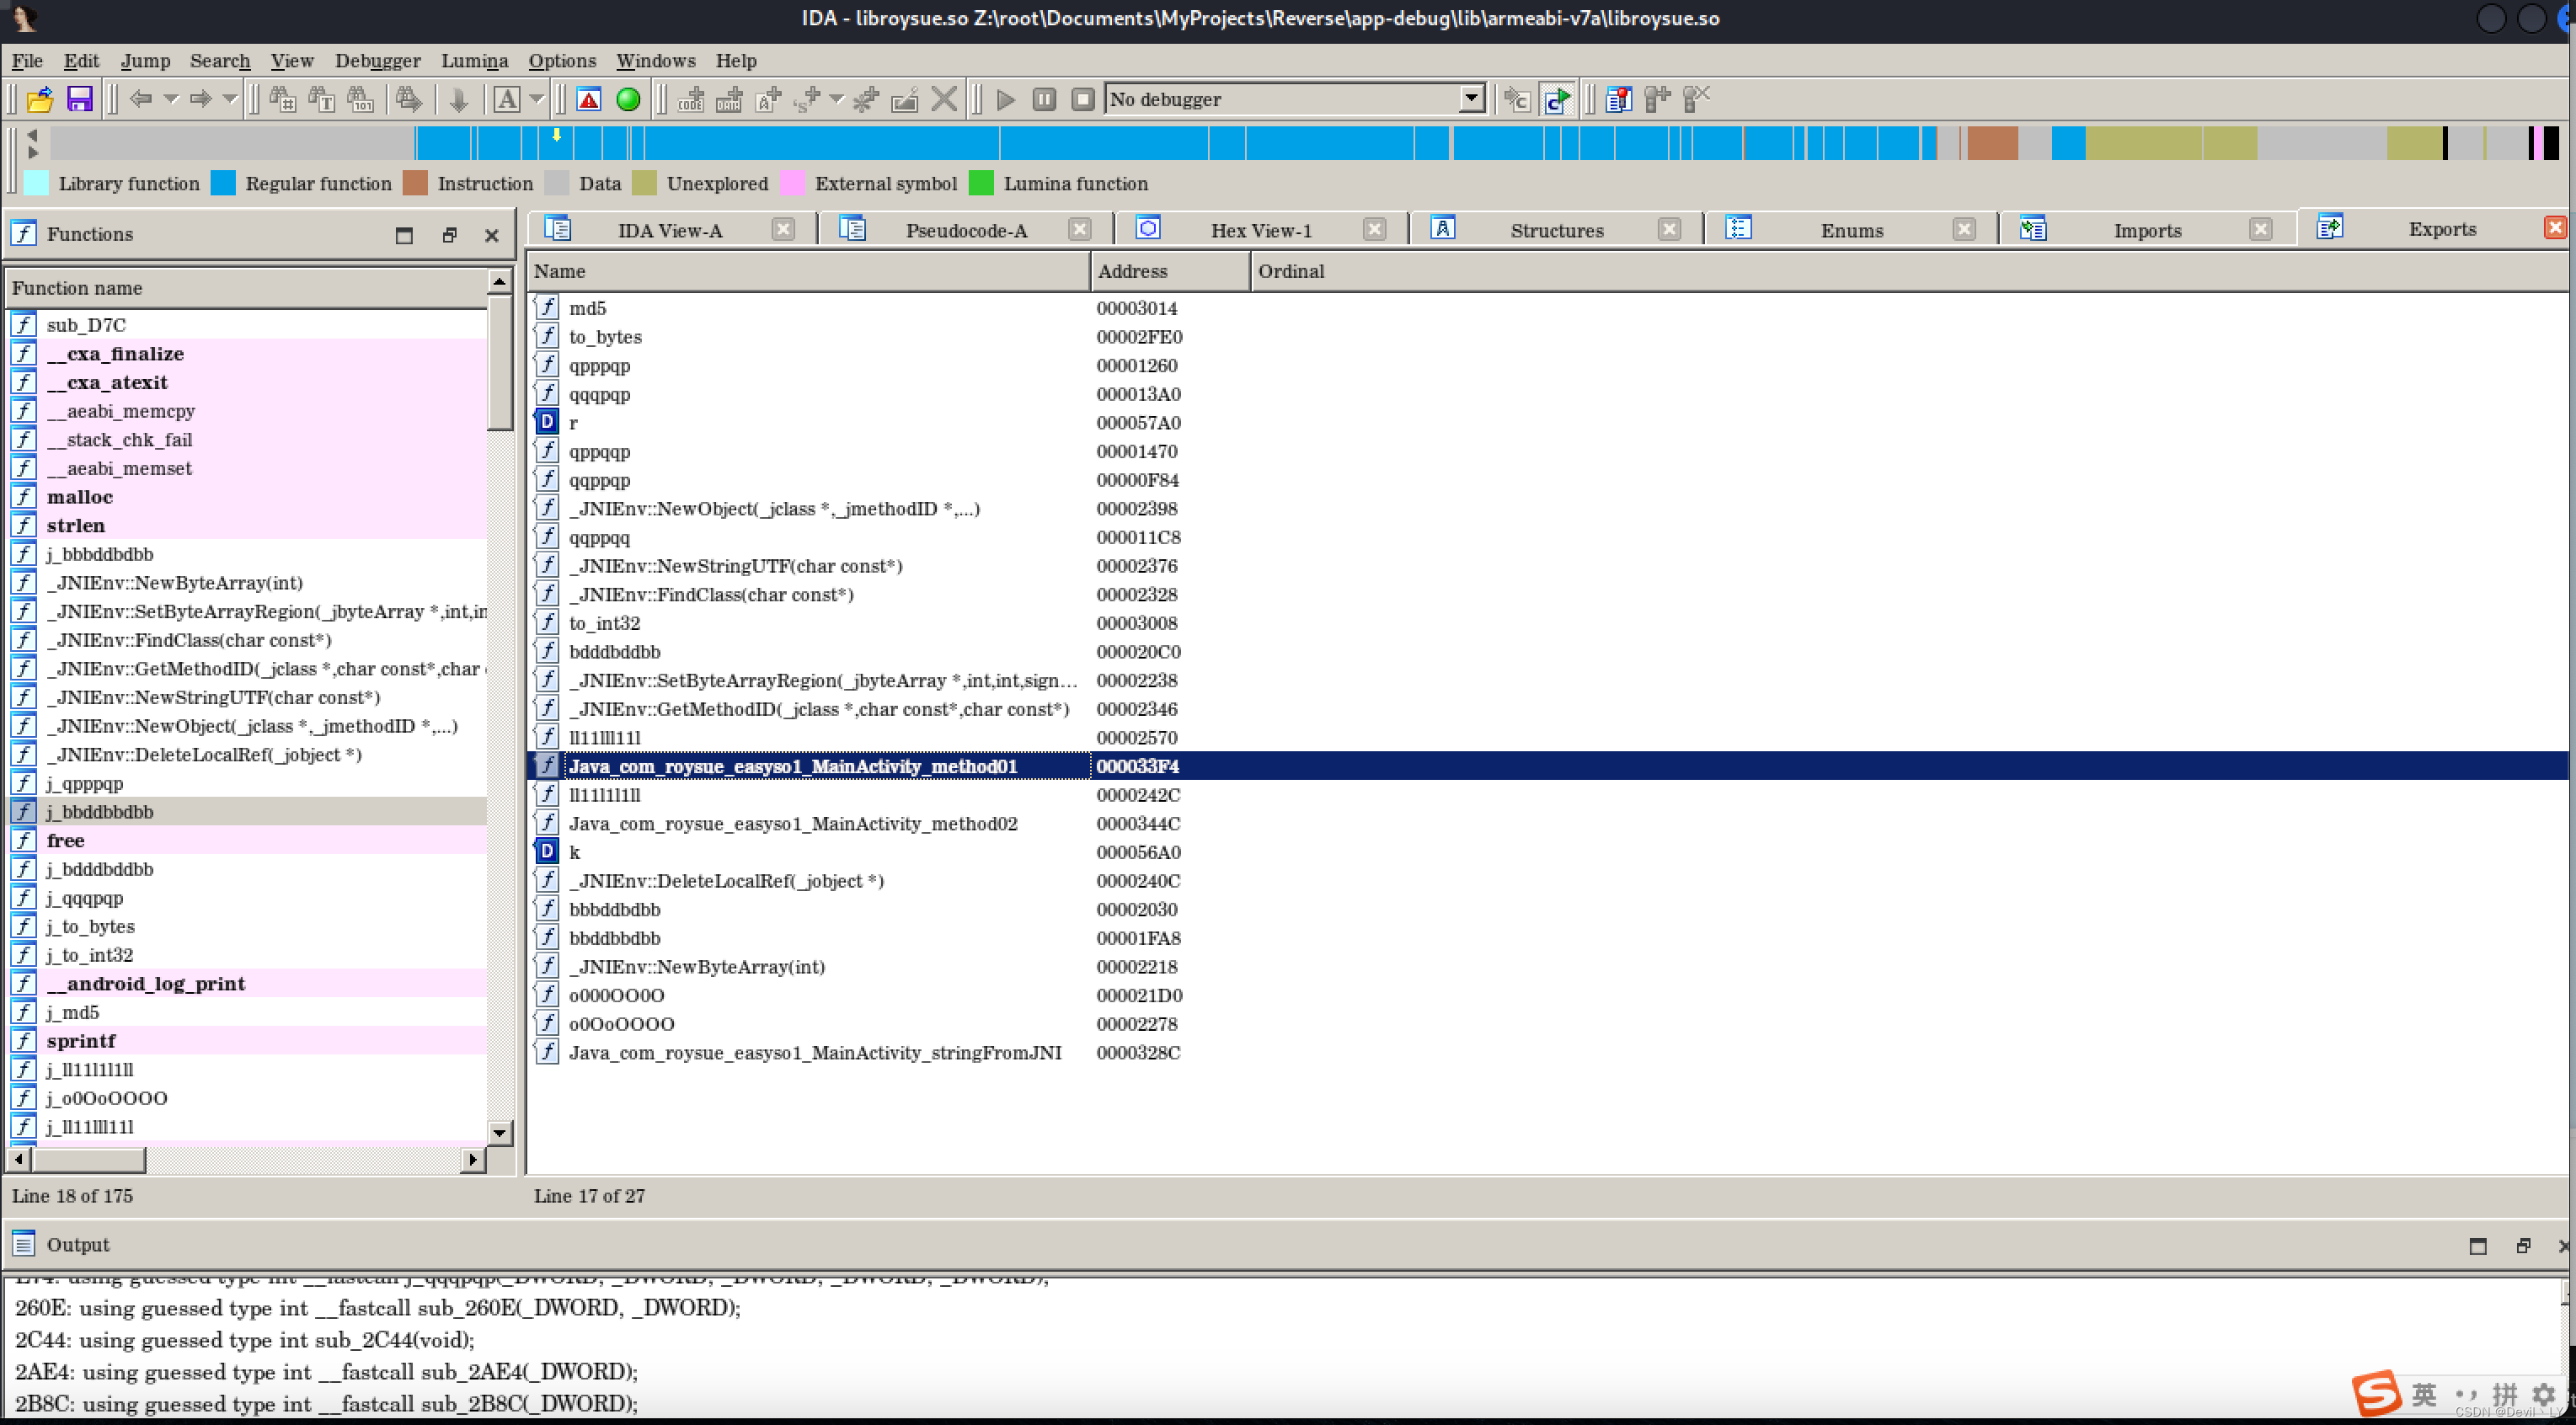Click the green circle toolbar icon

628,99
